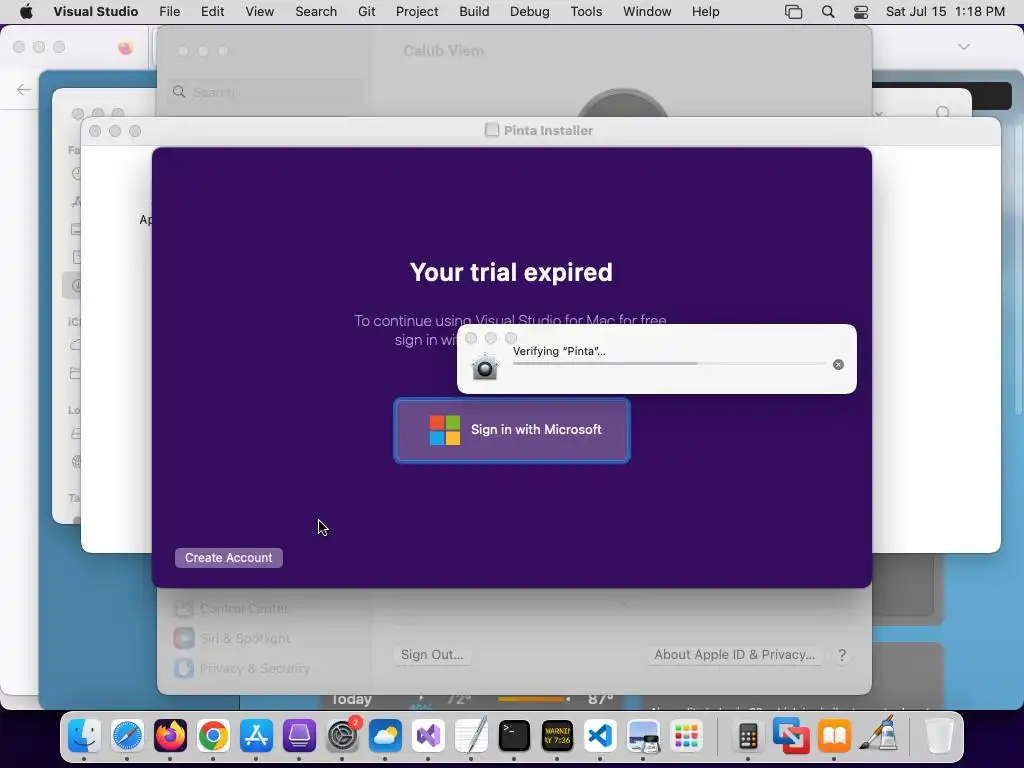This screenshot has width=1024, height=768.
Task: Open the File menu
Action: 170,12
